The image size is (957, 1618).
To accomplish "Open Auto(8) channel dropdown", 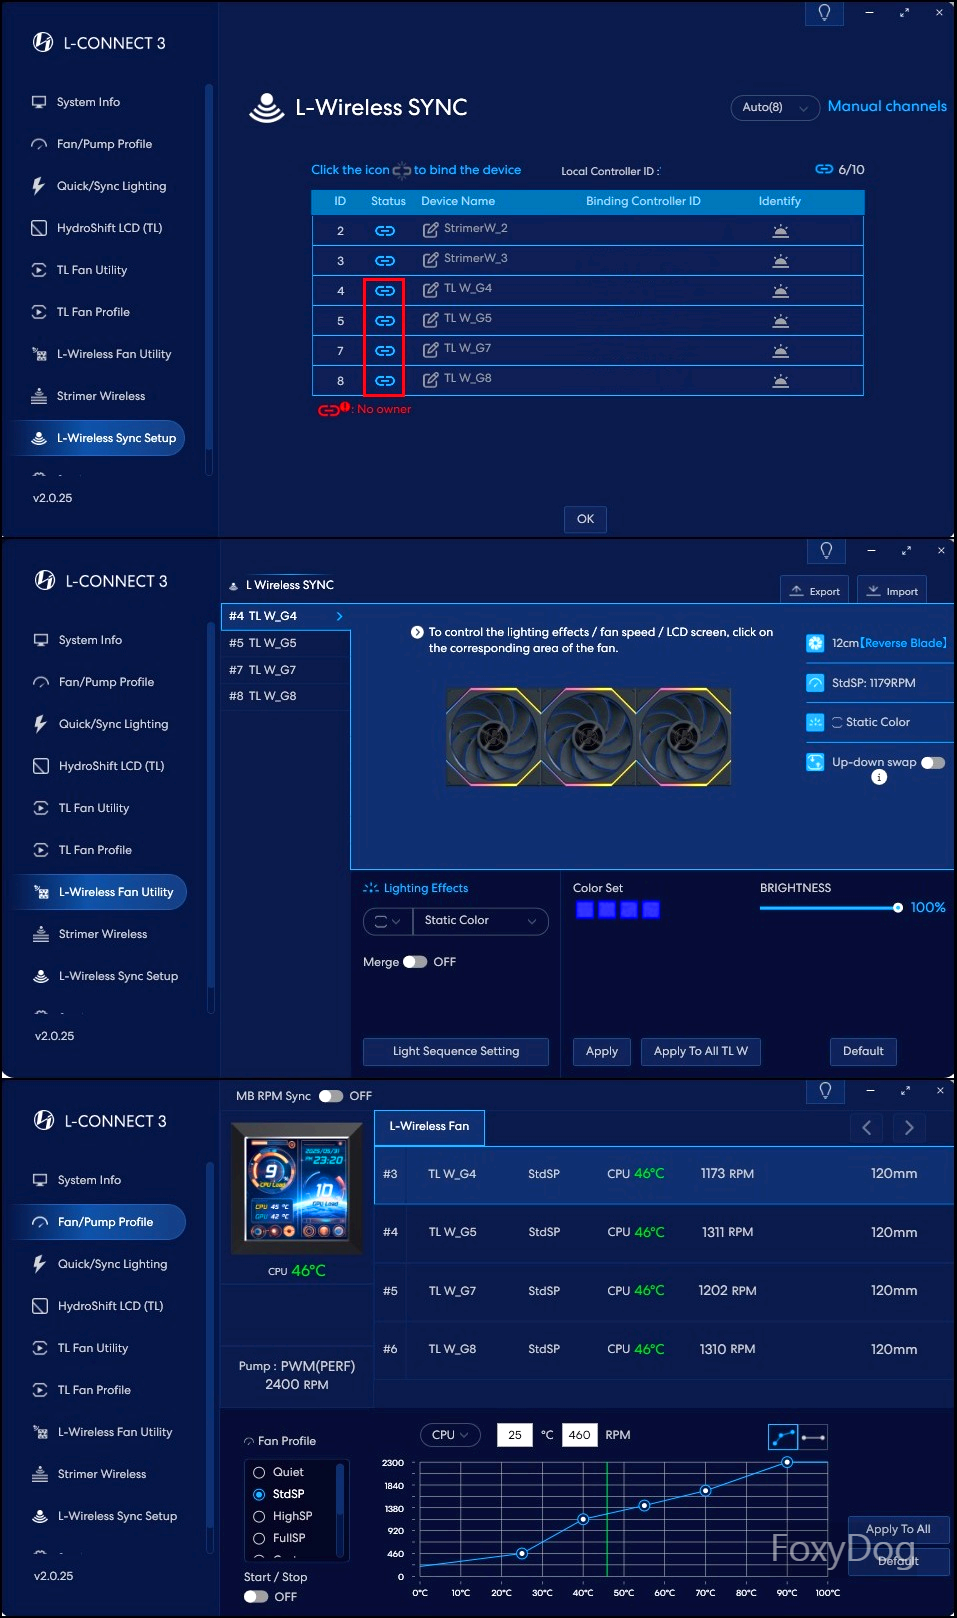I will [775, 107].
